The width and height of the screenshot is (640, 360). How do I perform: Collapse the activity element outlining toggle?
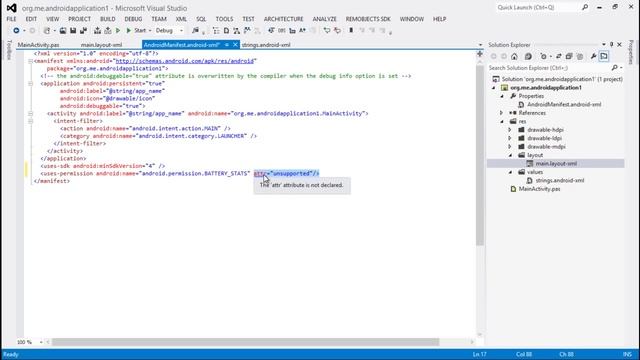[31, 113]
